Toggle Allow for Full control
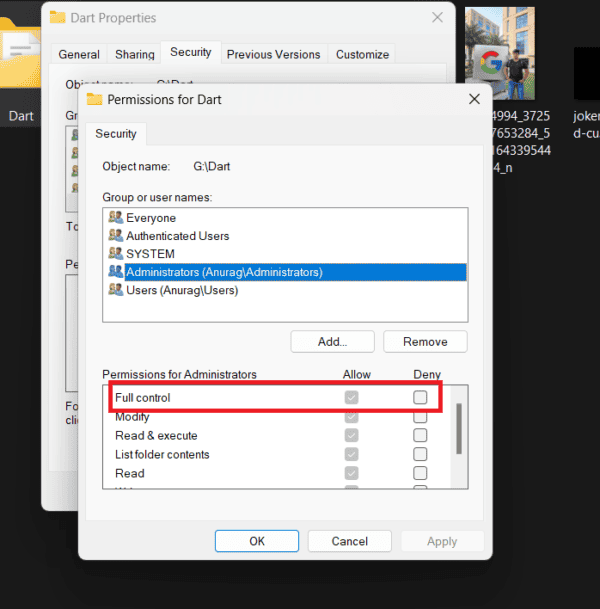This screenshot has width=600, height=609. [351, 397]
